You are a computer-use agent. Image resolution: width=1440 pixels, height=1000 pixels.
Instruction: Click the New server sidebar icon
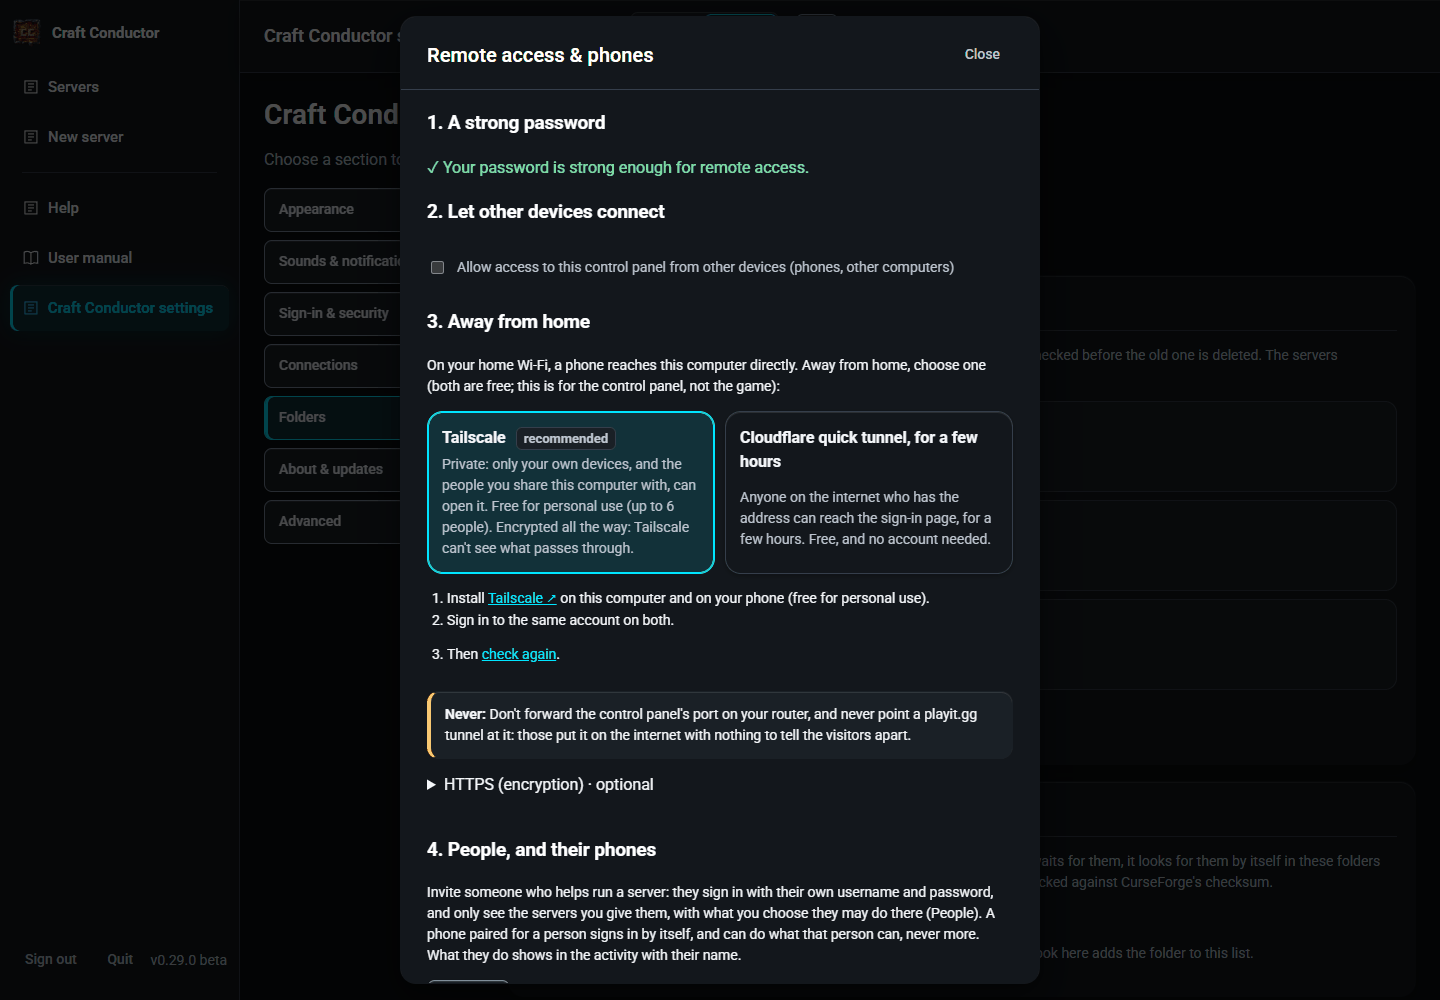coord(31,137)
